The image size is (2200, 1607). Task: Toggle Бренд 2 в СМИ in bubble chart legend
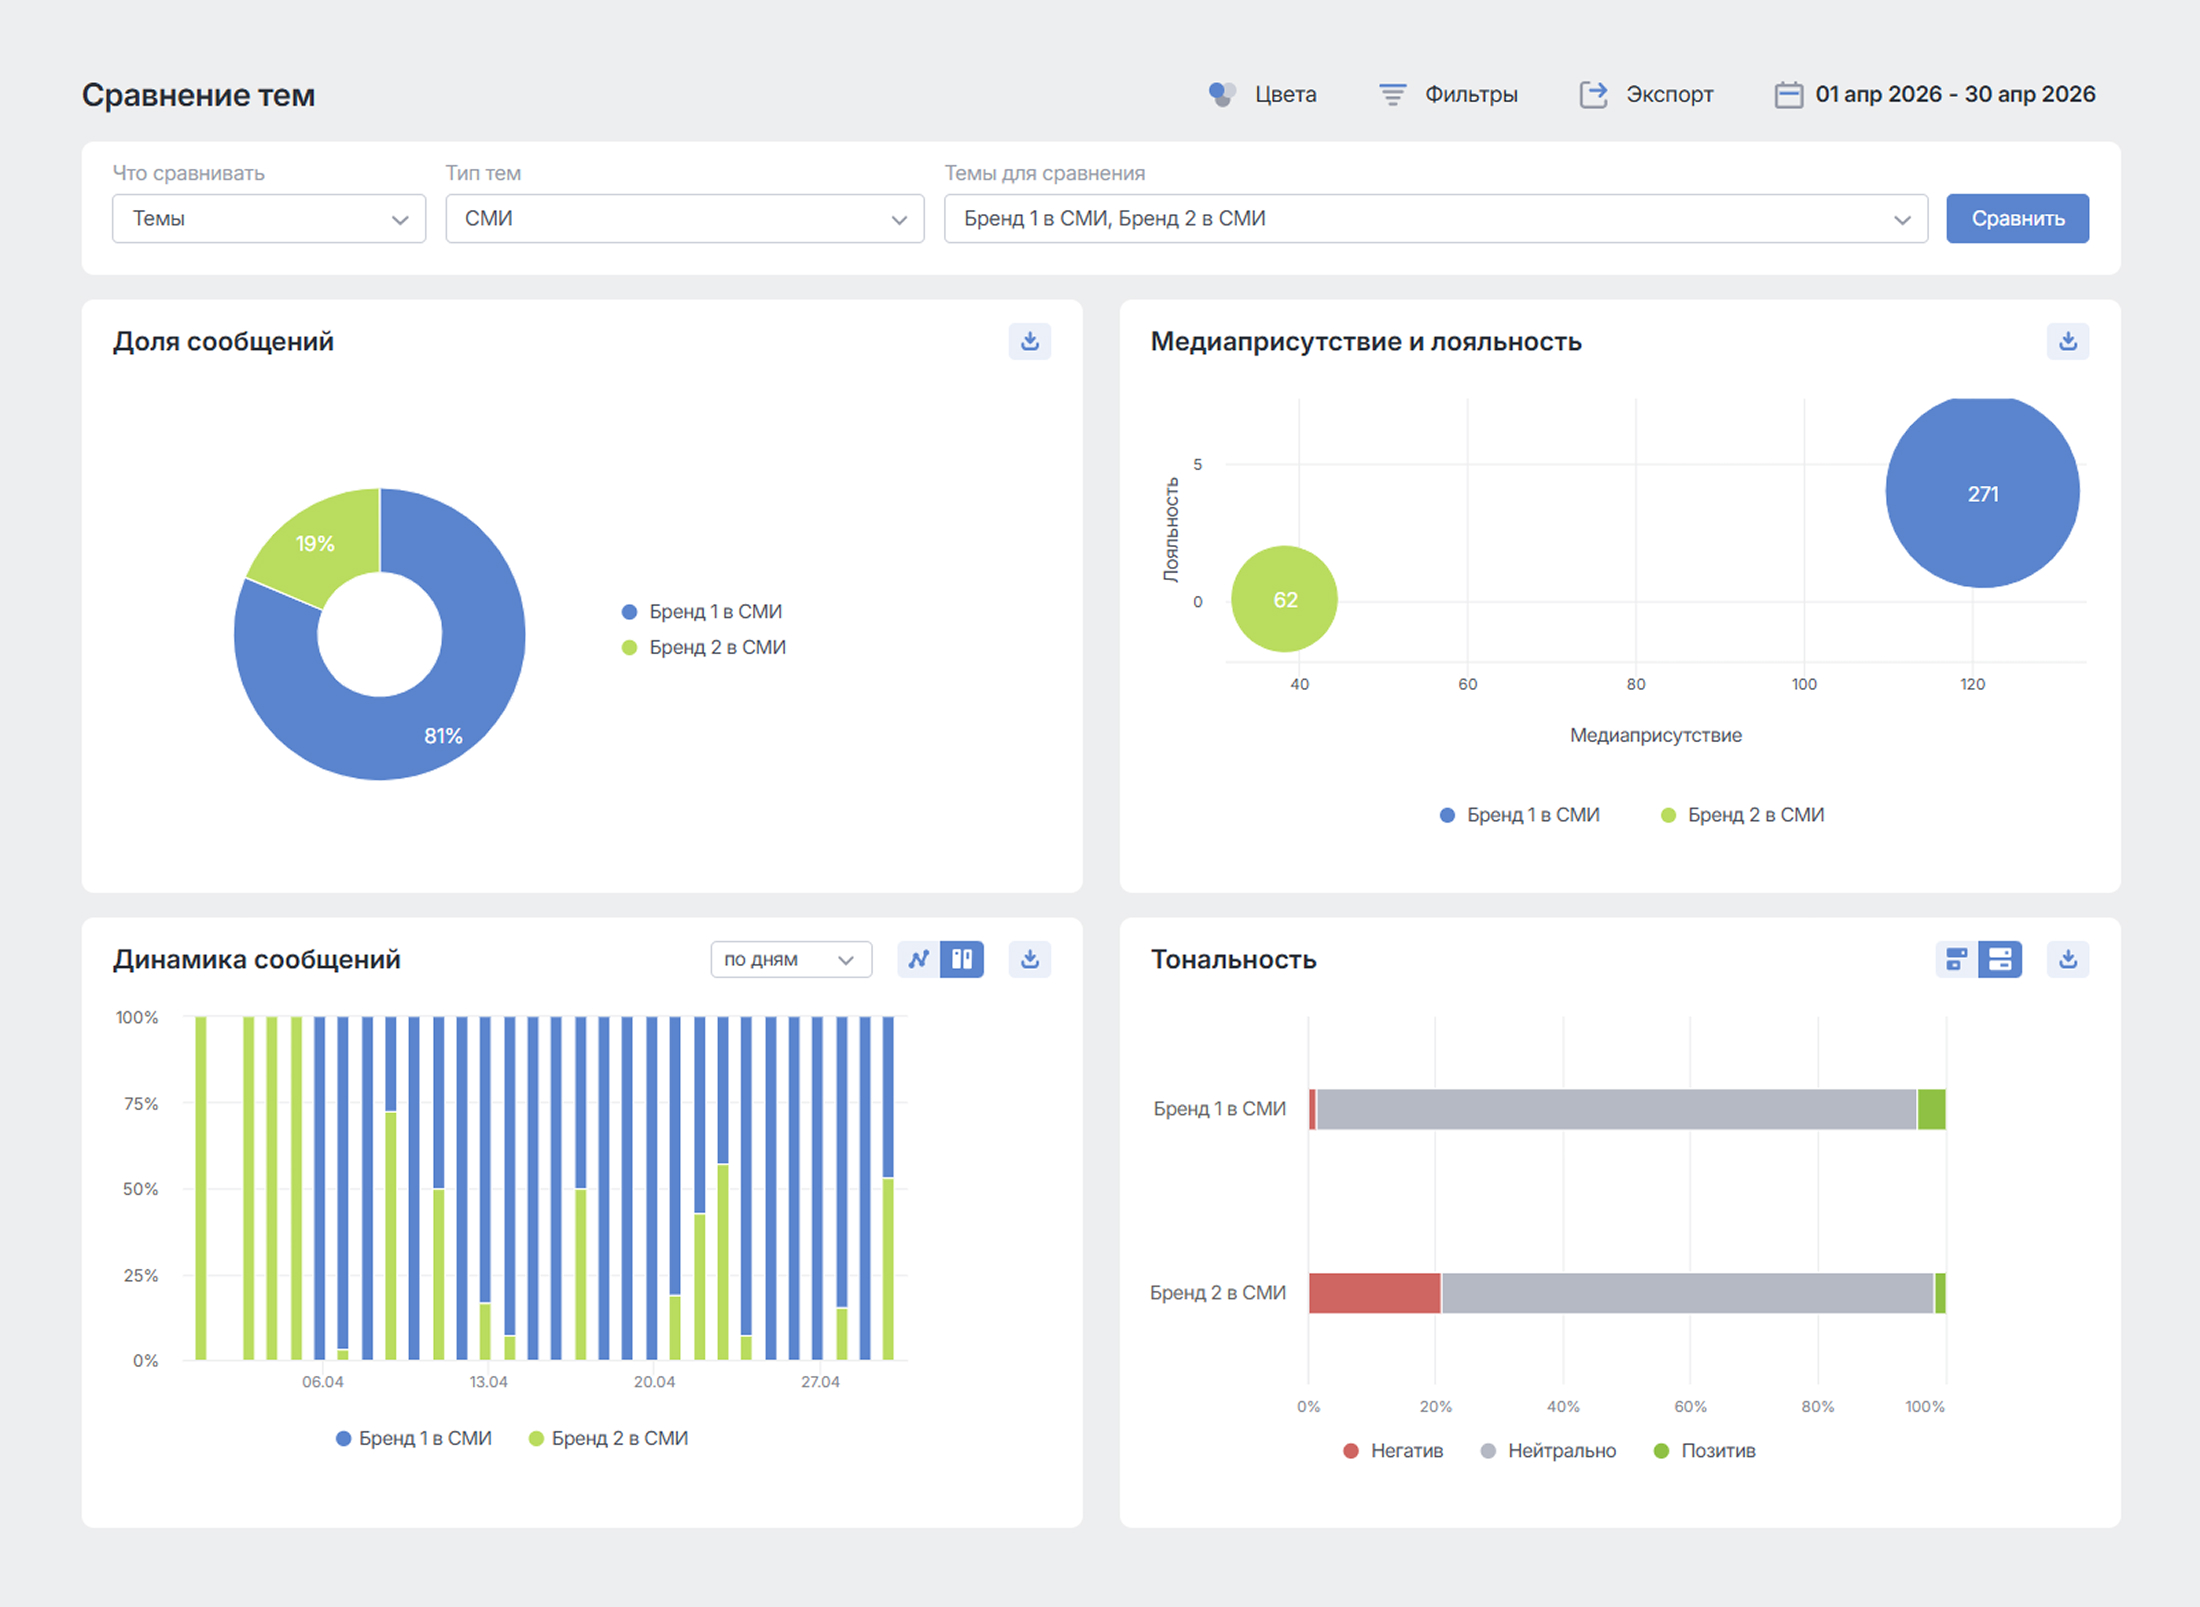tap(1743, 815)
